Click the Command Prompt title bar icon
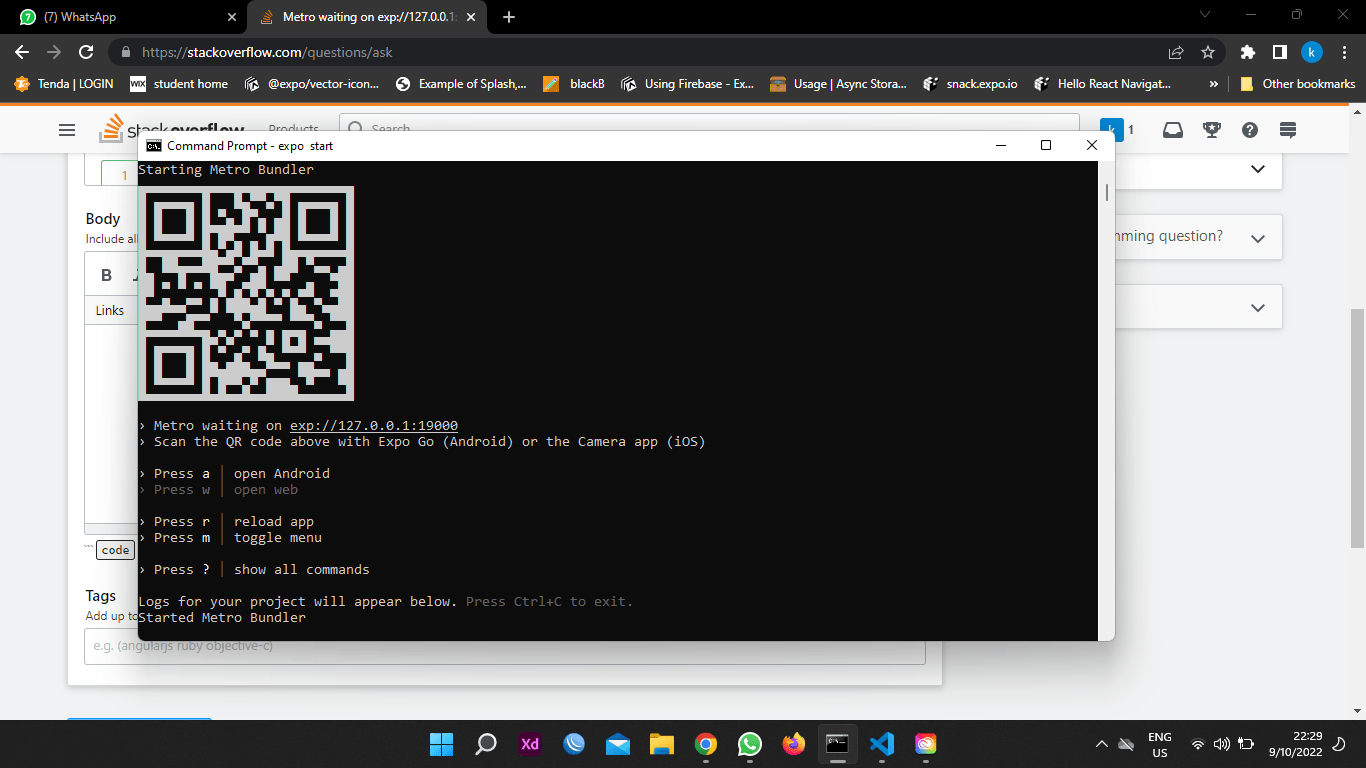1366x768 pixels. click(154, 145)
